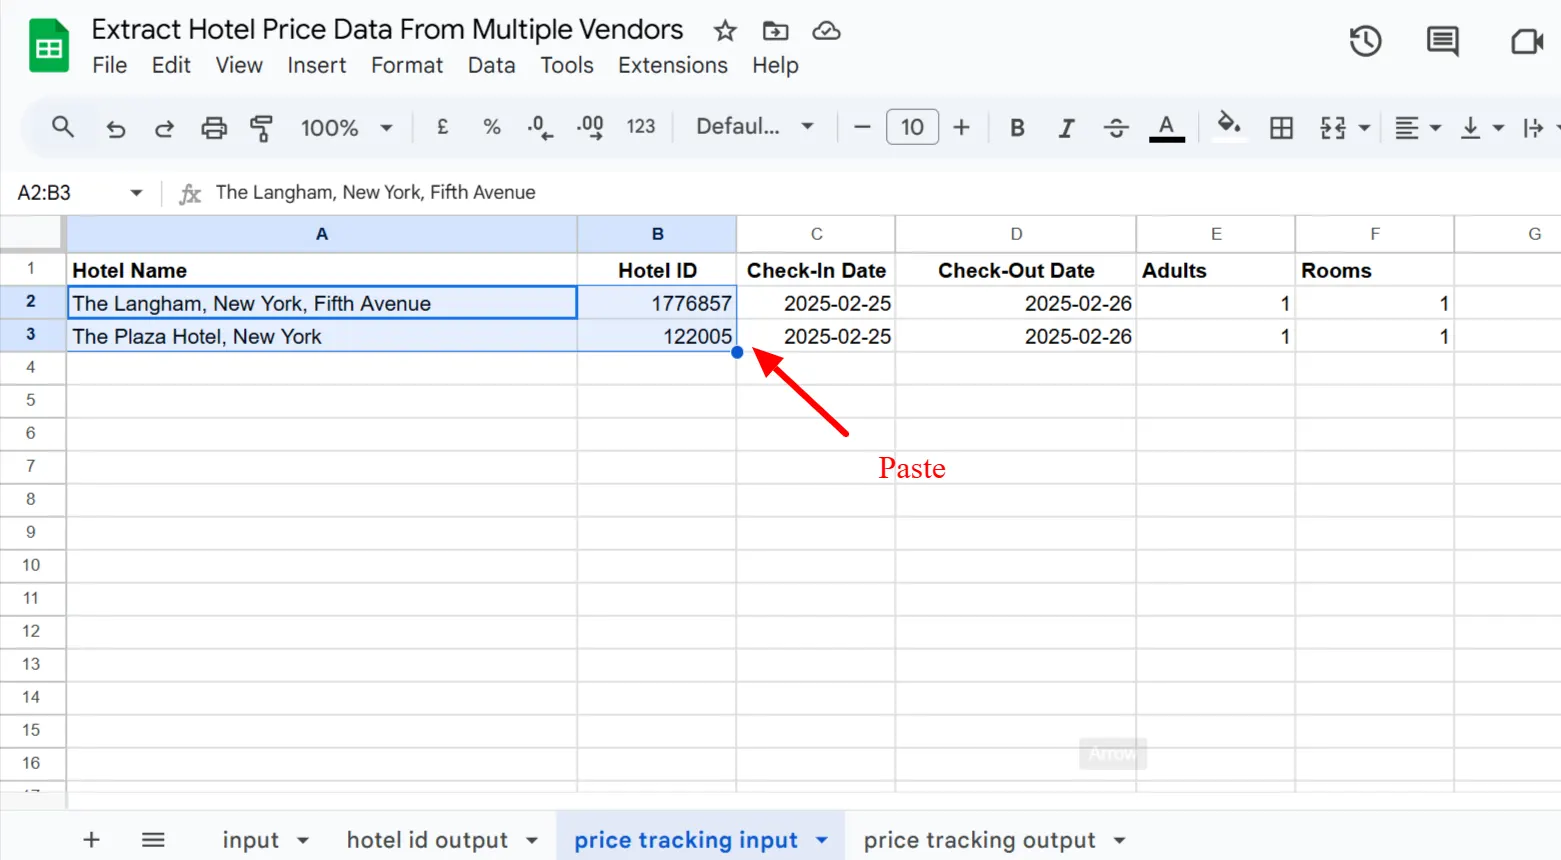Screen dimensions: 1561x860
Task: Format as currency with pound icon
Action: (442, 127)
